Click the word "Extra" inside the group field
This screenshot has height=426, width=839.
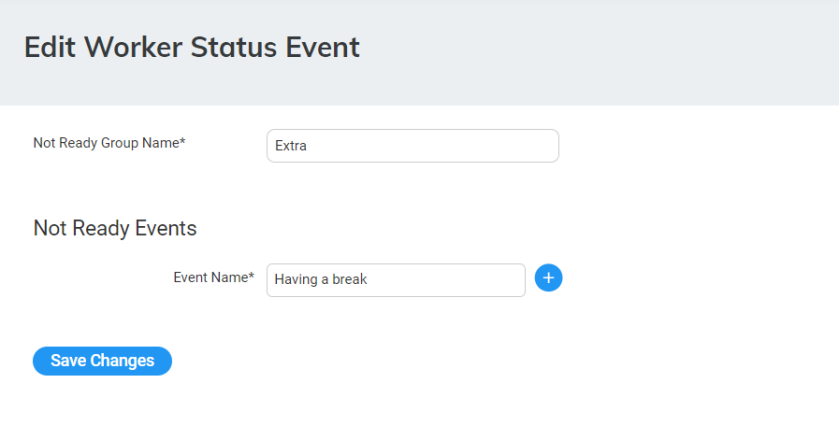pos(291,146)
